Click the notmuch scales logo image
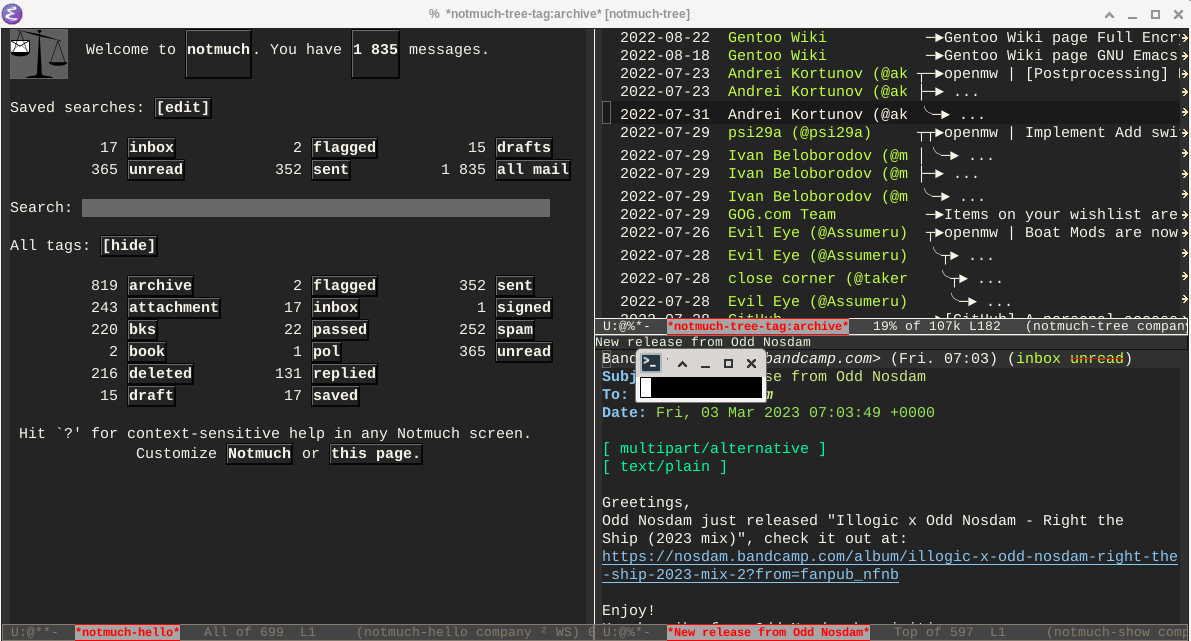This screenshot has height=641, width=1191. (x=39, y=54)
